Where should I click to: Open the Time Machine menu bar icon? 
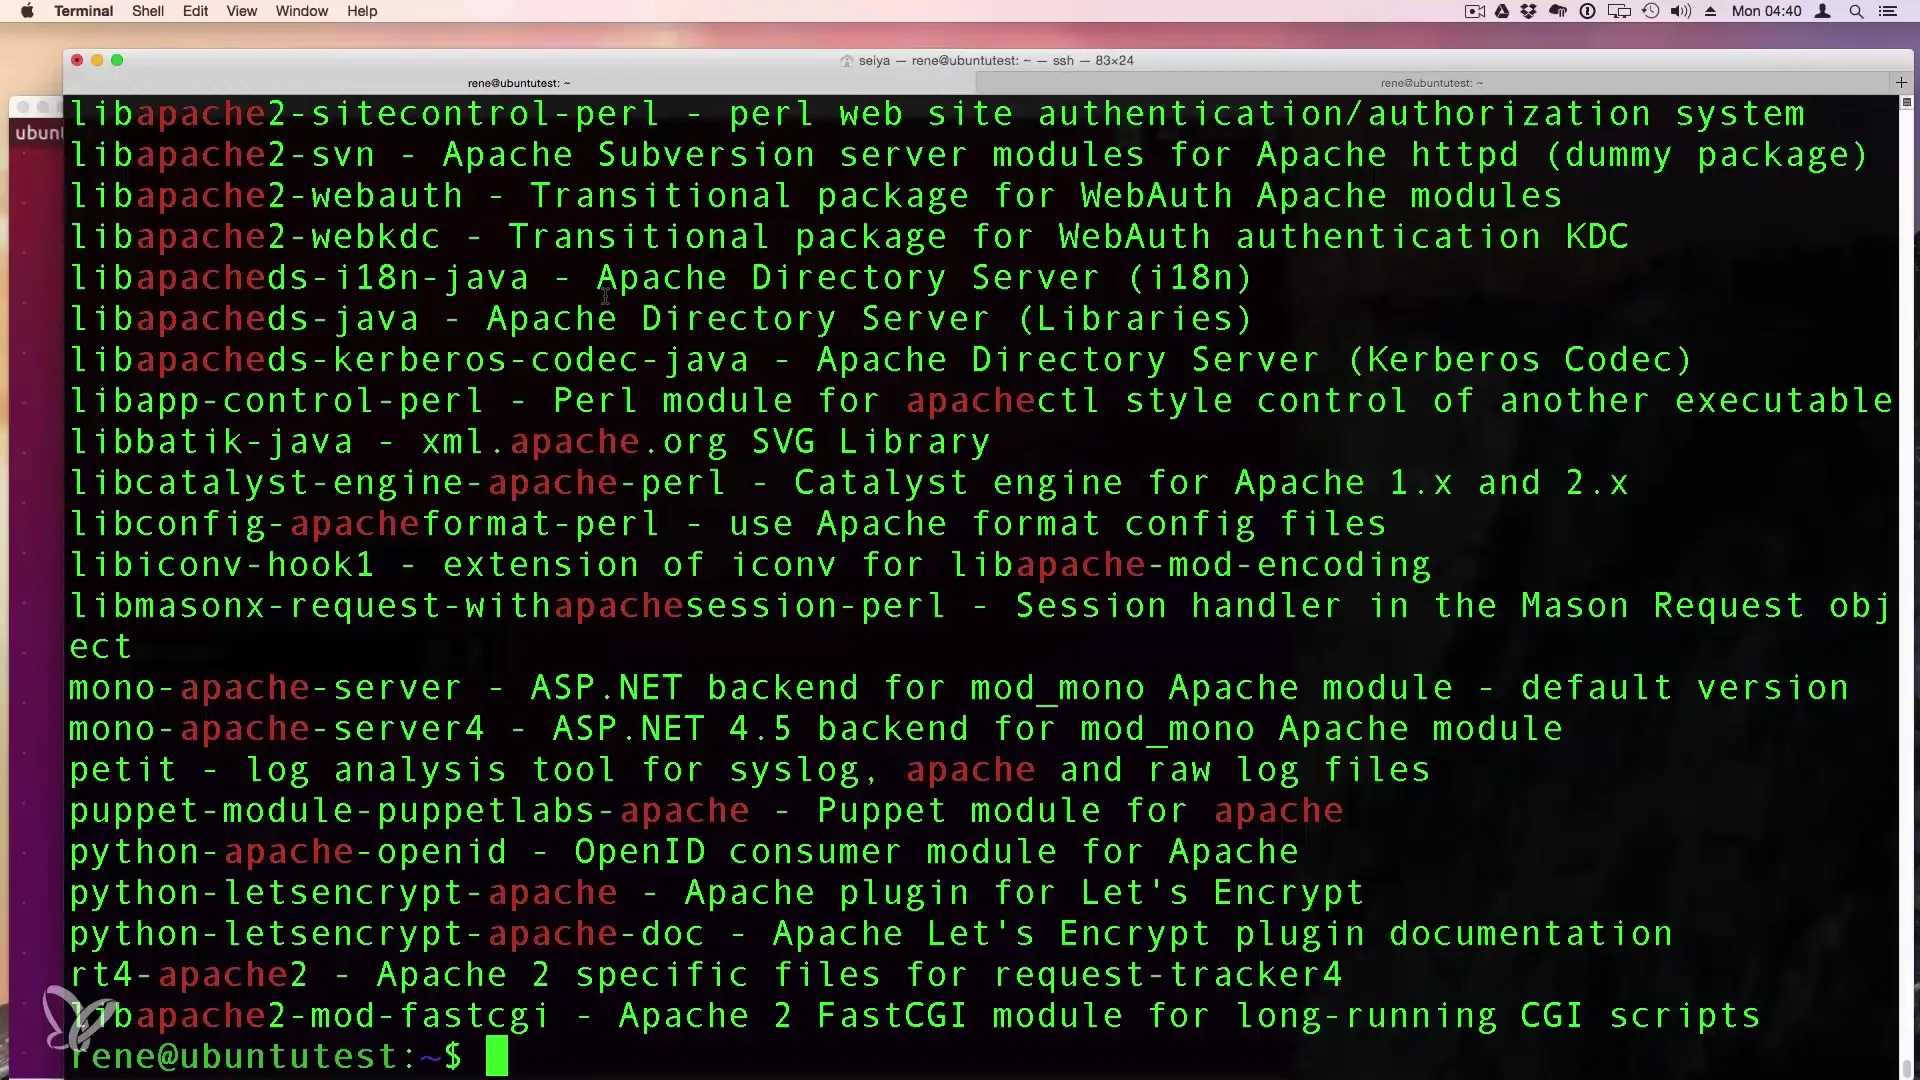pyautogui.click(x=1651, y=11)
